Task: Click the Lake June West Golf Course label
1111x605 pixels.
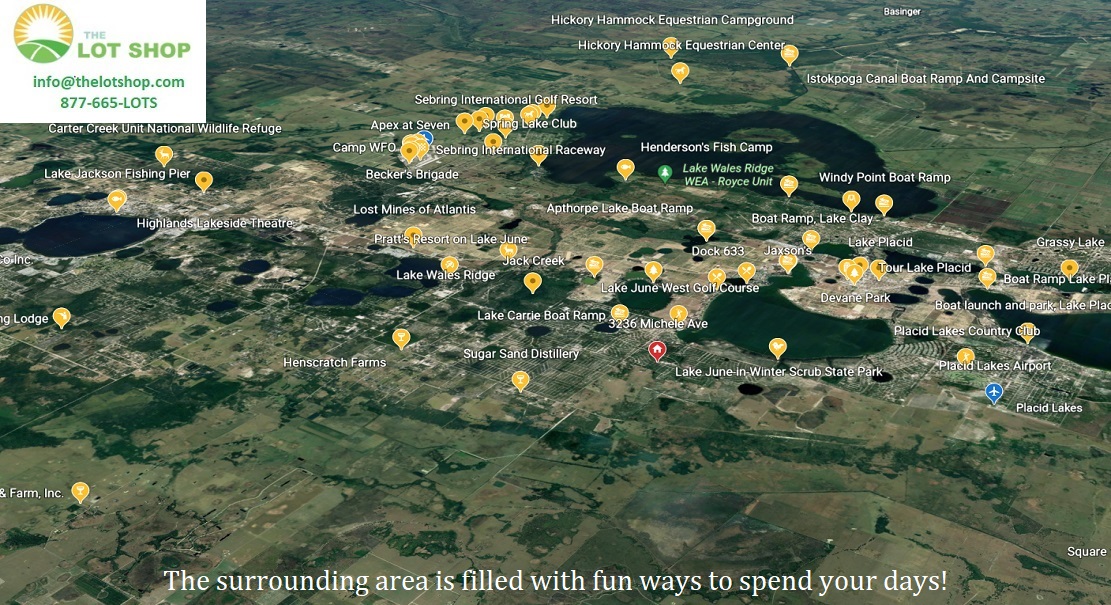Action: click(679, 289)
